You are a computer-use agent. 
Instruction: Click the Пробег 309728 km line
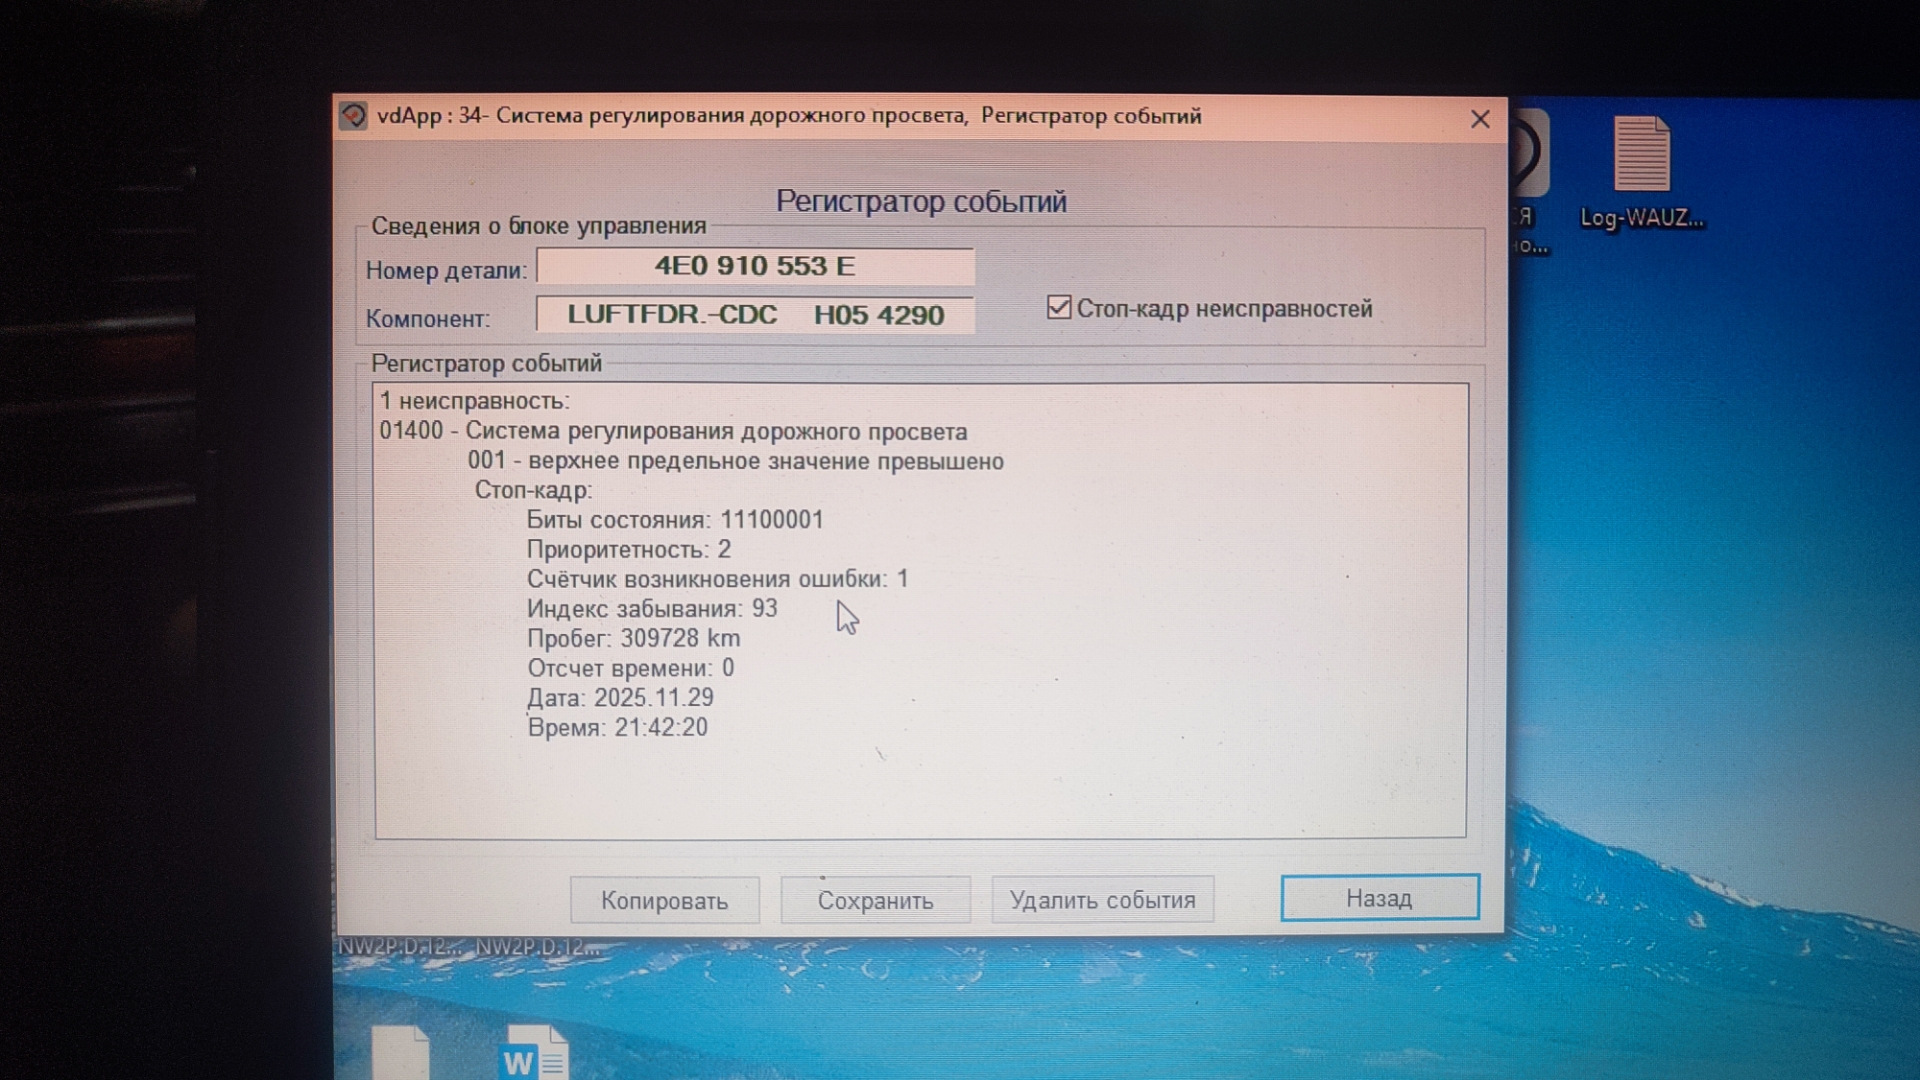click(x=633, y=638)
